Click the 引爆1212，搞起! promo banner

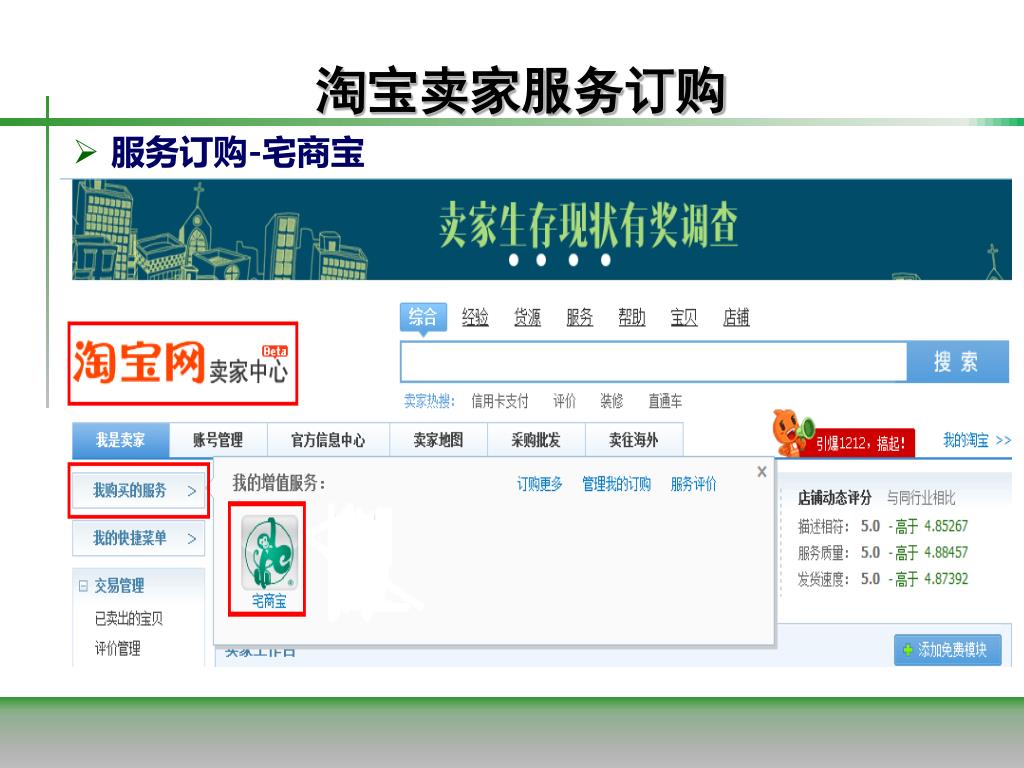coord(860,443)
